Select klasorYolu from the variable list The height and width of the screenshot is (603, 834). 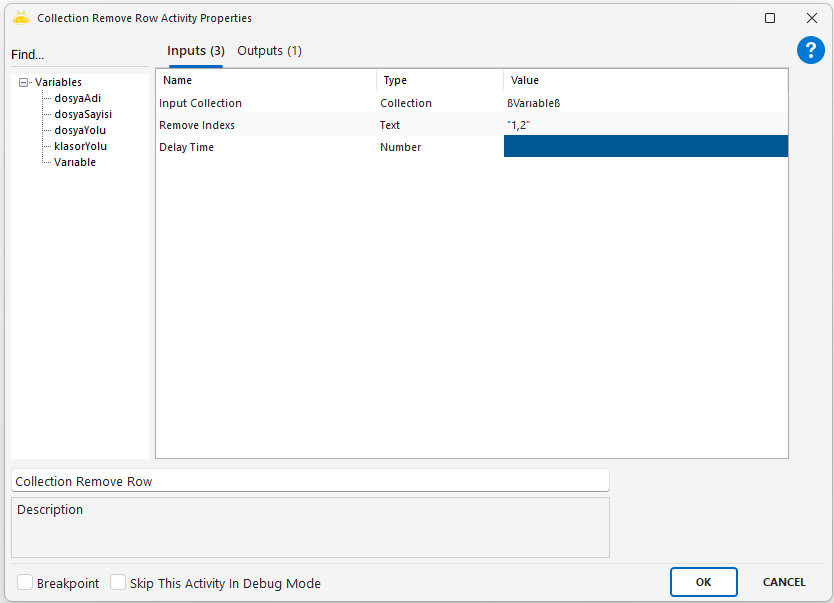tap(80, 146)
